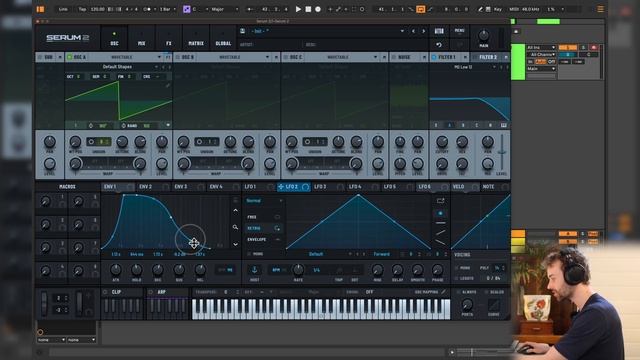Select the LFO point mode dot icon
Viewport: 640px width, 360px height.
[x=440, y=213]
